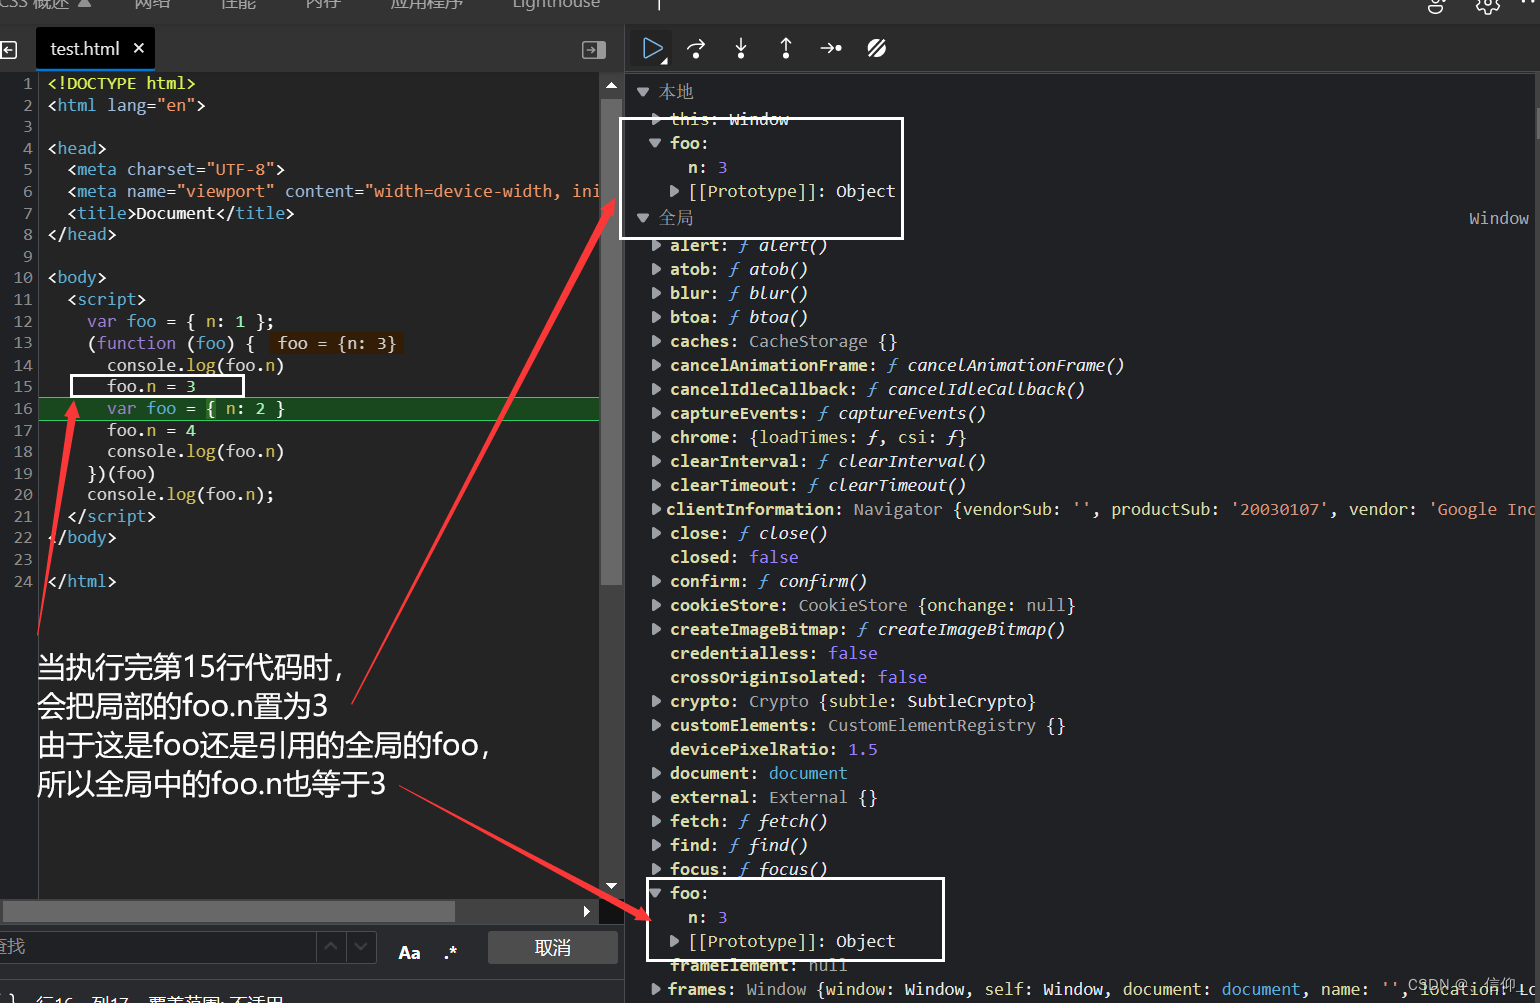
Task: Collapse the local foo object
Action: (x=655, y=143)
